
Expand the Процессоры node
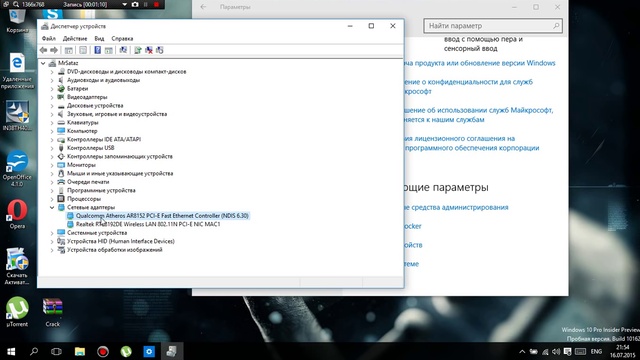pos(52,199)
